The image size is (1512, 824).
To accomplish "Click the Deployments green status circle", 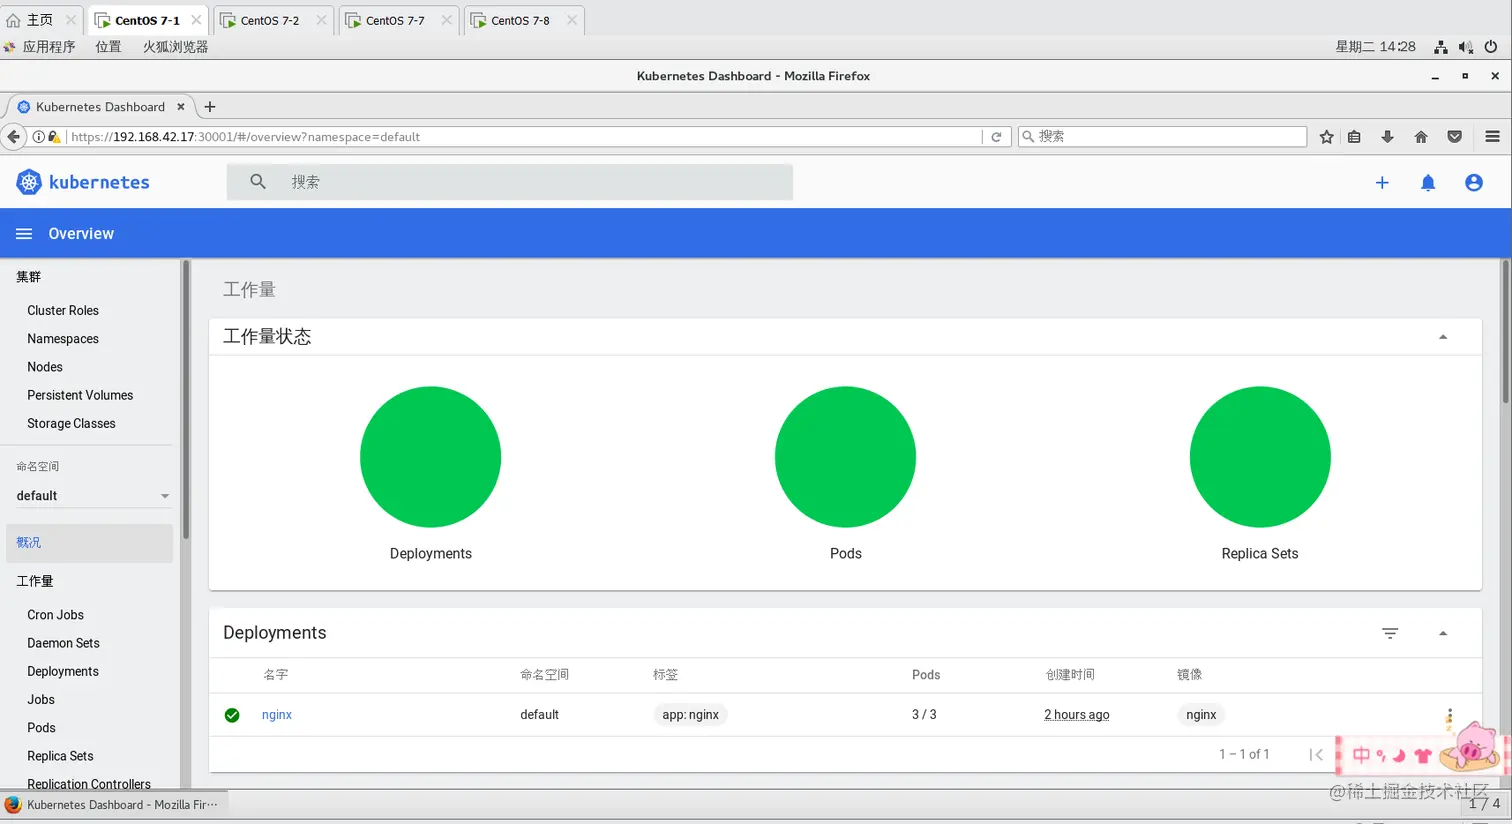I will [x=431, y=457].
